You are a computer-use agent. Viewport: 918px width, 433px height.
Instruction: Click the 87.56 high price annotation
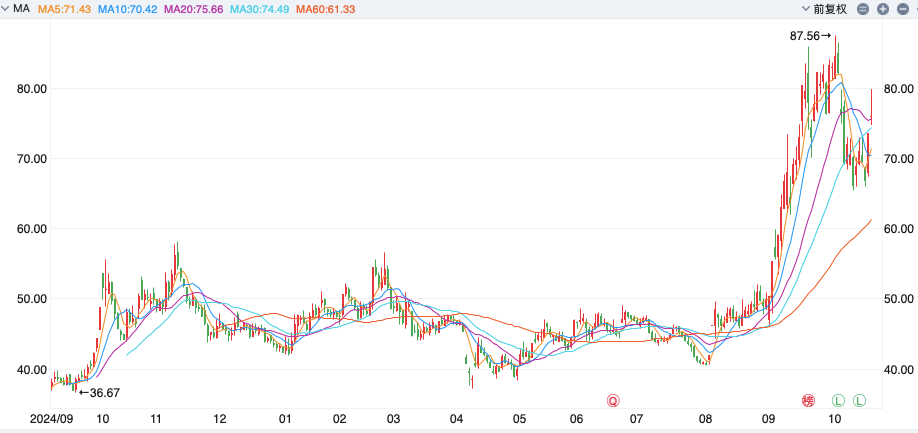[810, 36]
